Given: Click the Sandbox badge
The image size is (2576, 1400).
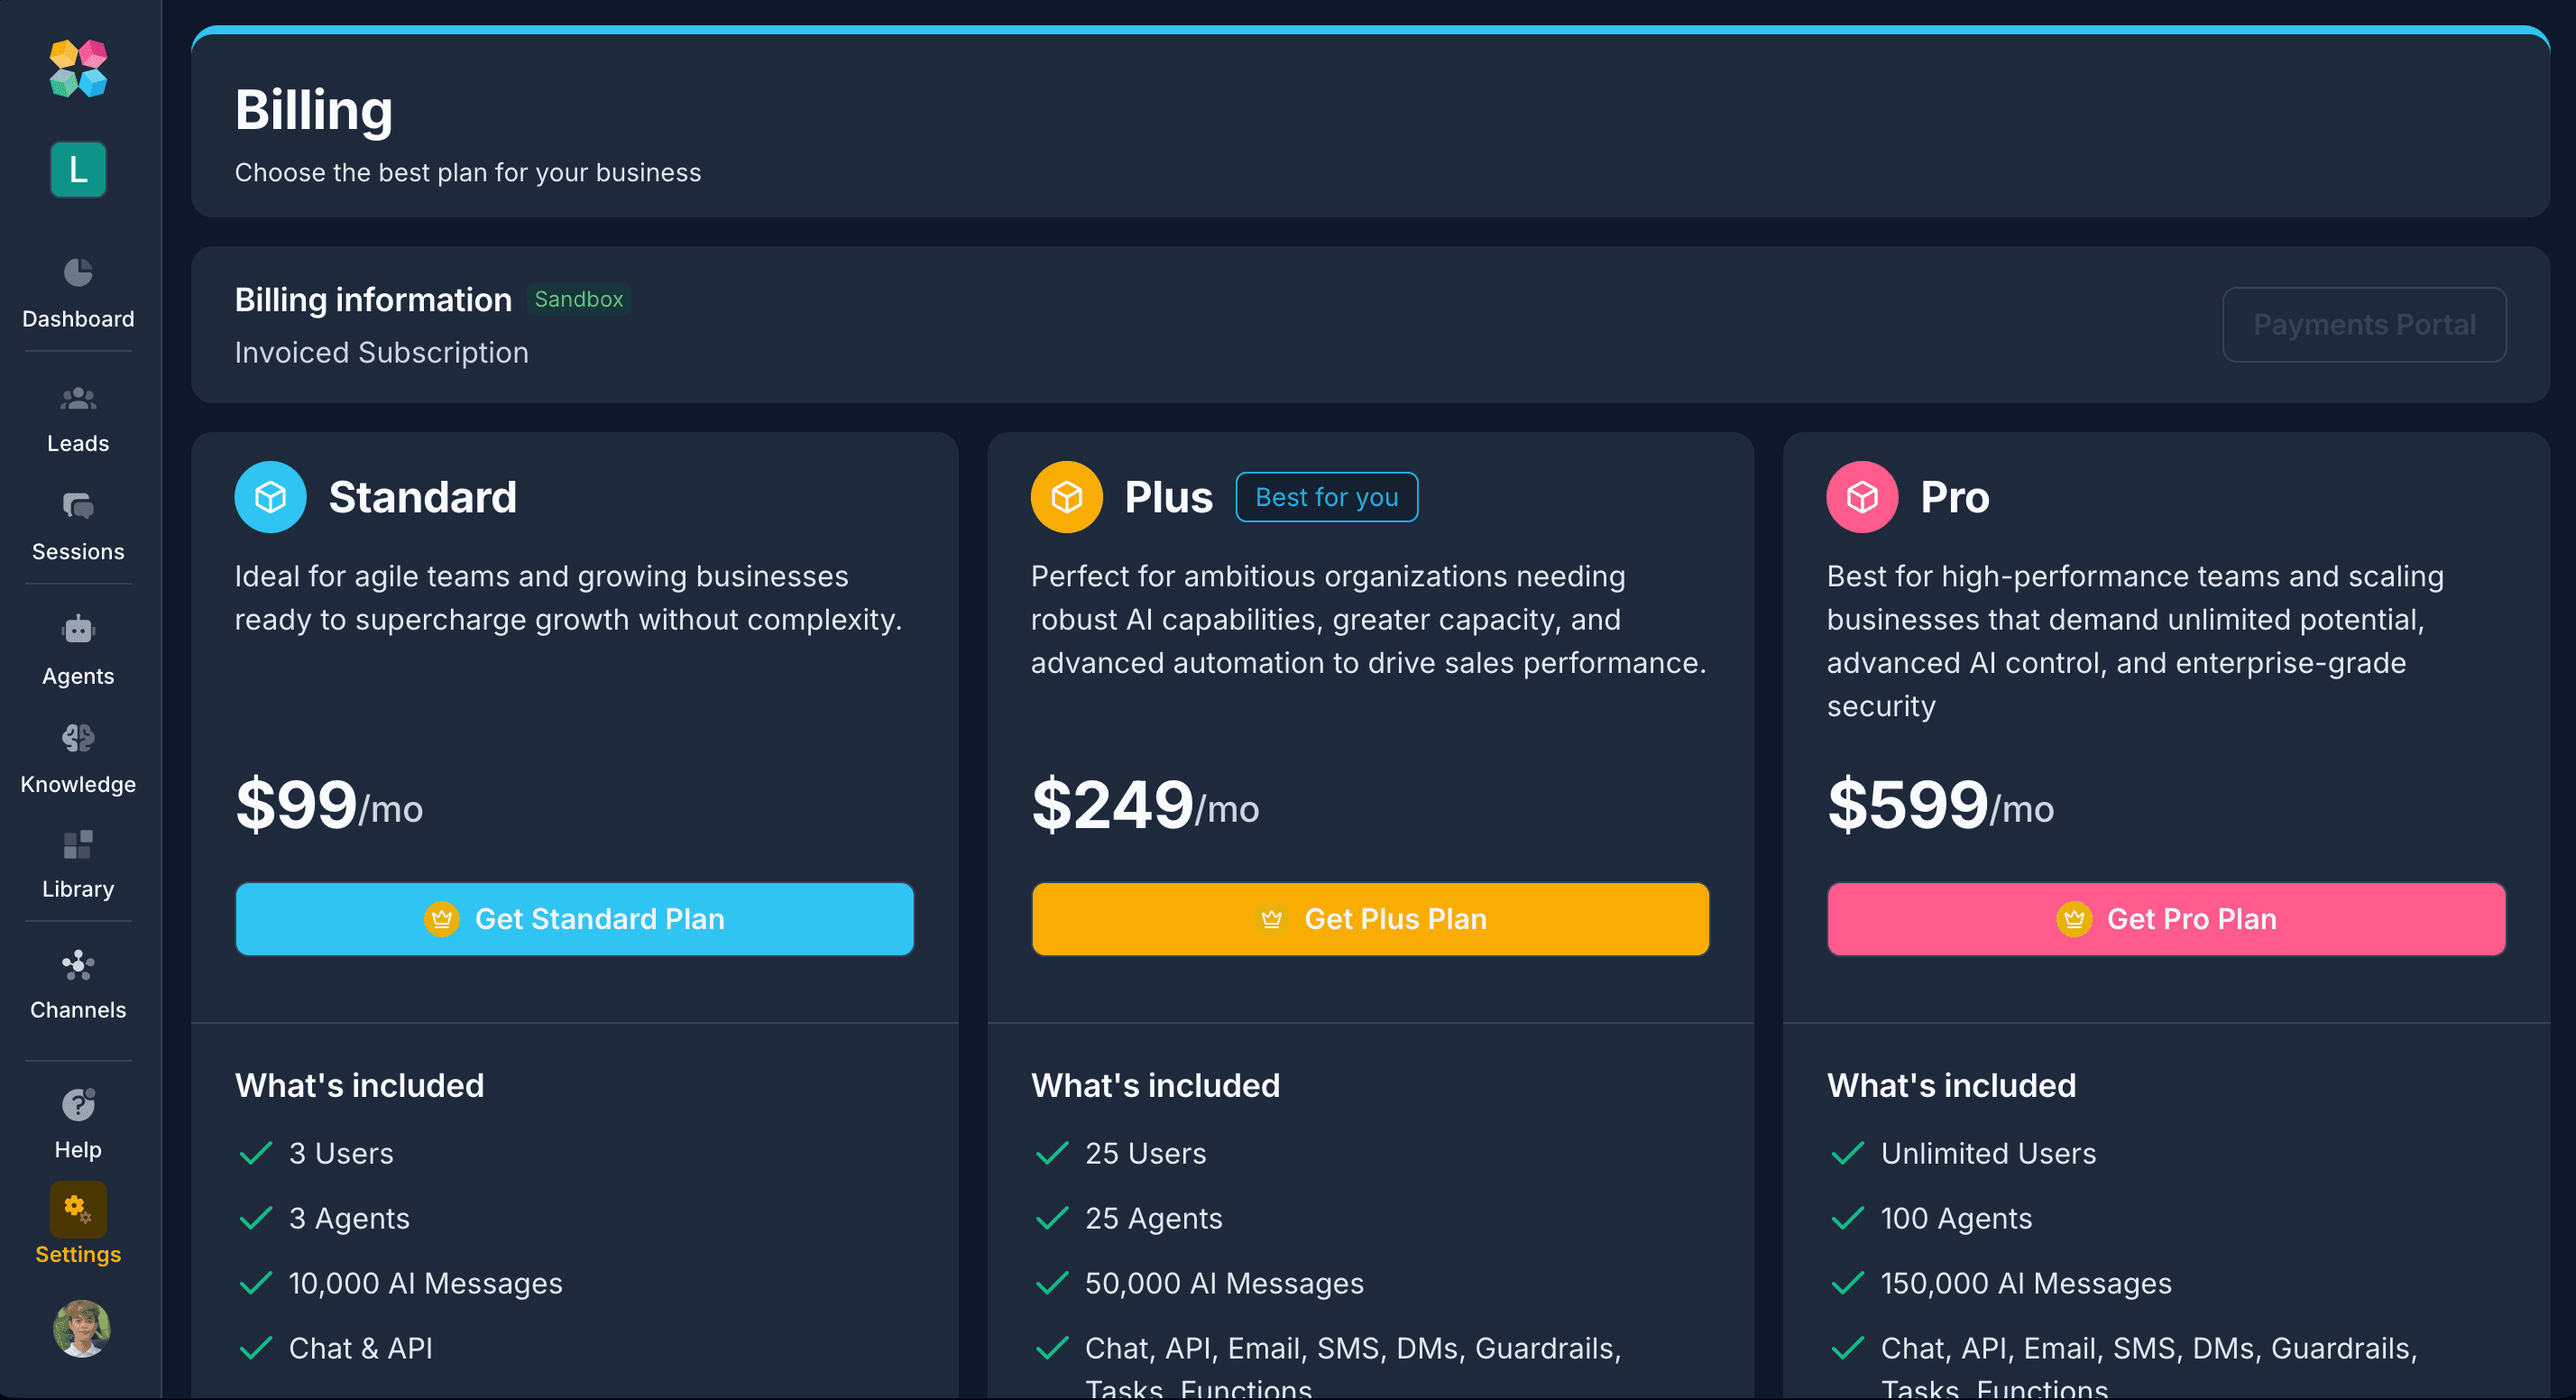Looking at the screenshot, I should click(578, 299).
